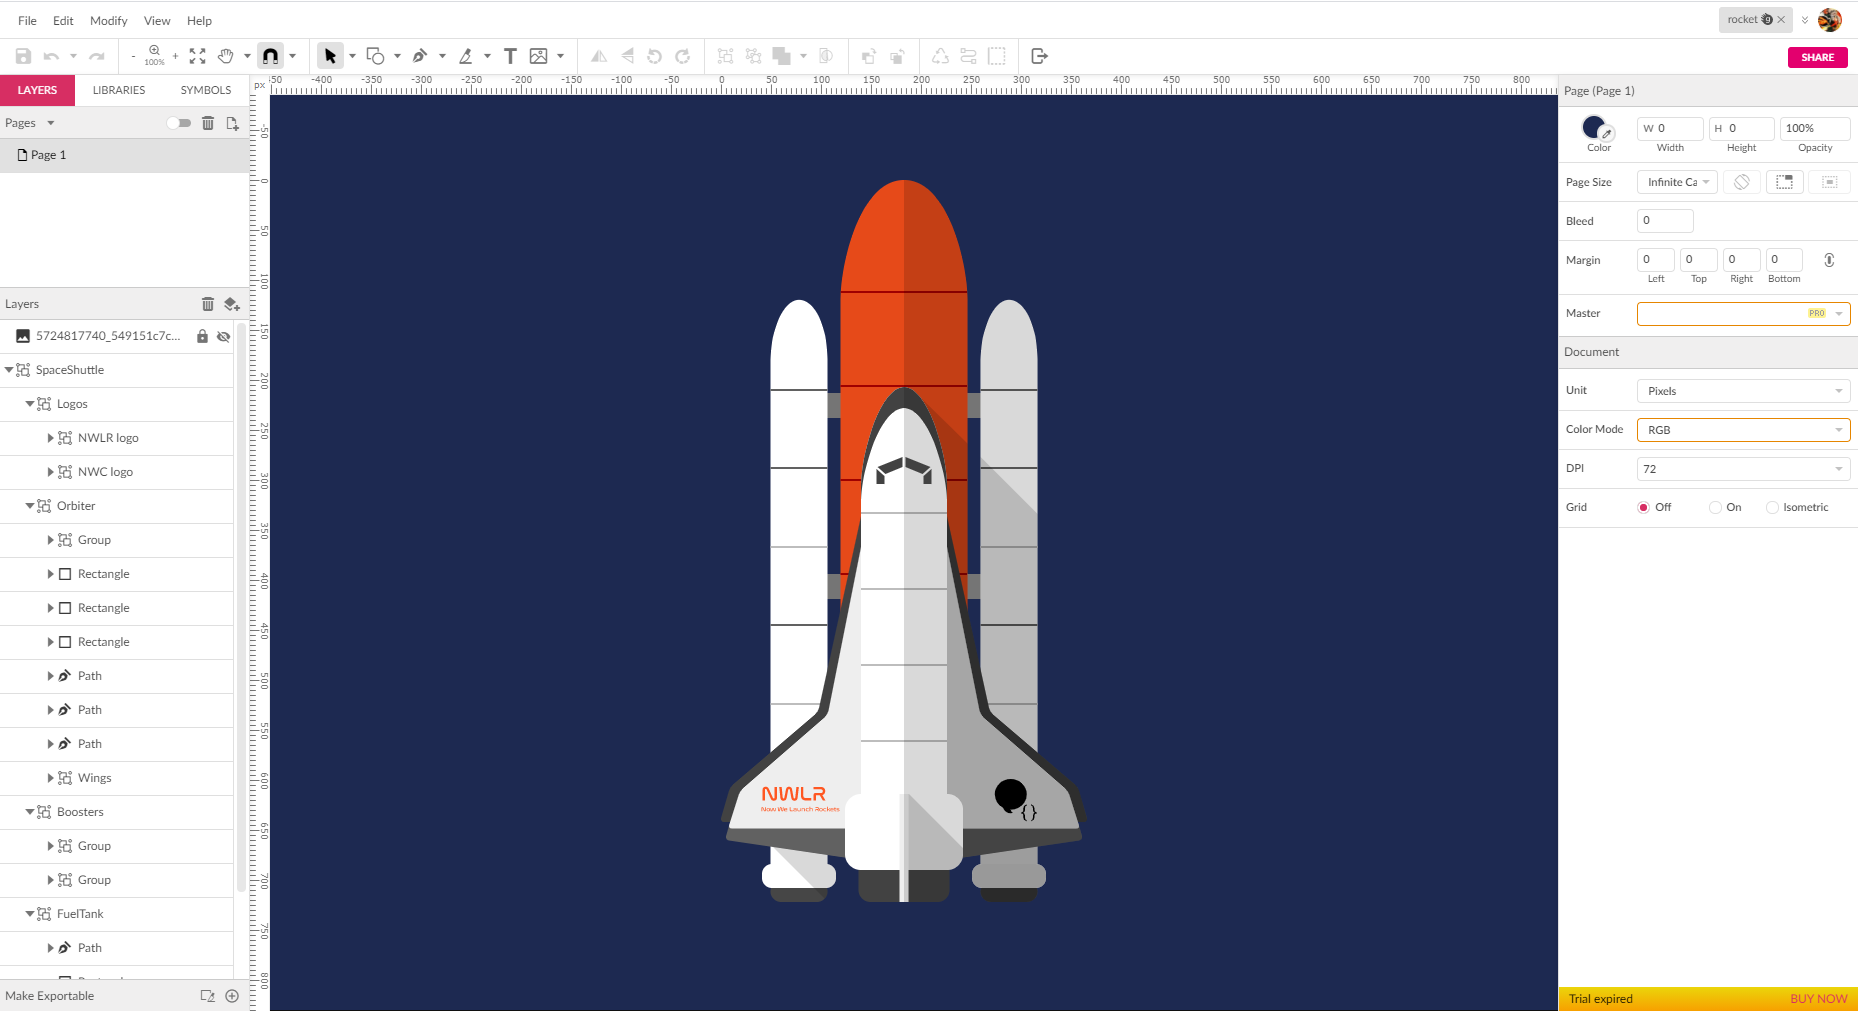Select the Pen tool
This screenshot has width=1858, height=1011.
[421, 56]
